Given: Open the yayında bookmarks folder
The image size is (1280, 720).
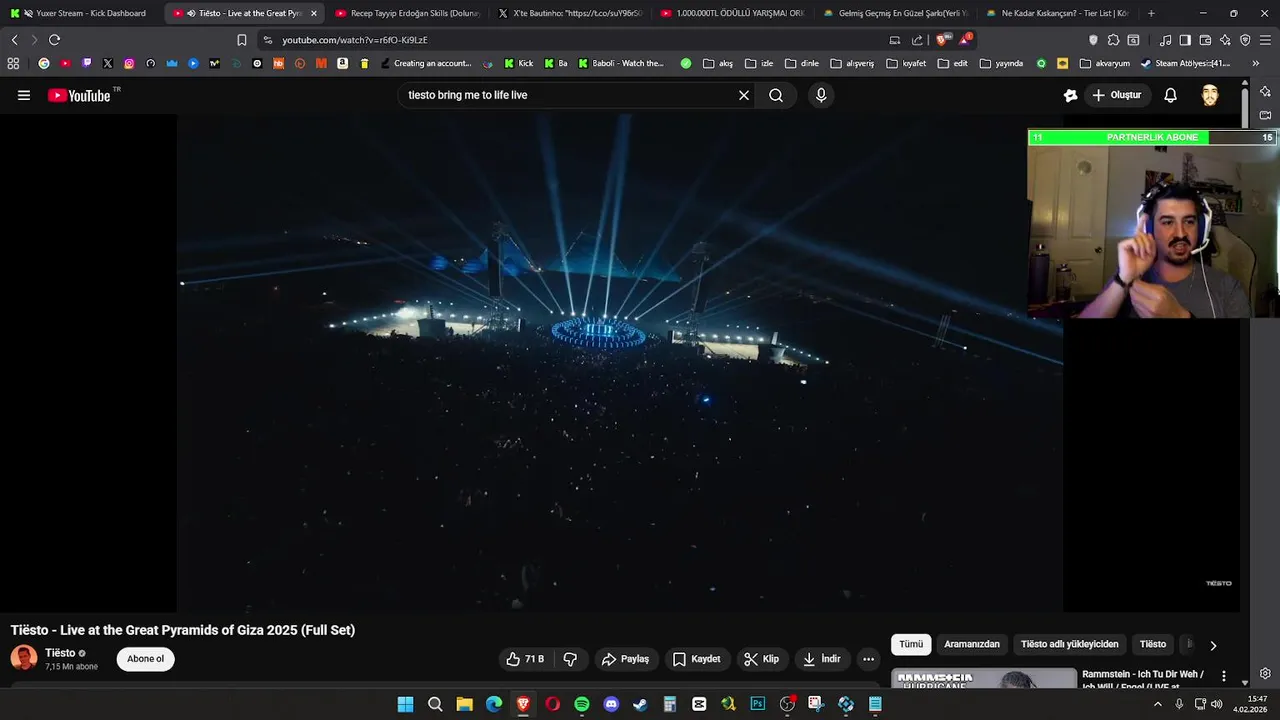Looking at the screenshot, I should [x=1001, y=63].
